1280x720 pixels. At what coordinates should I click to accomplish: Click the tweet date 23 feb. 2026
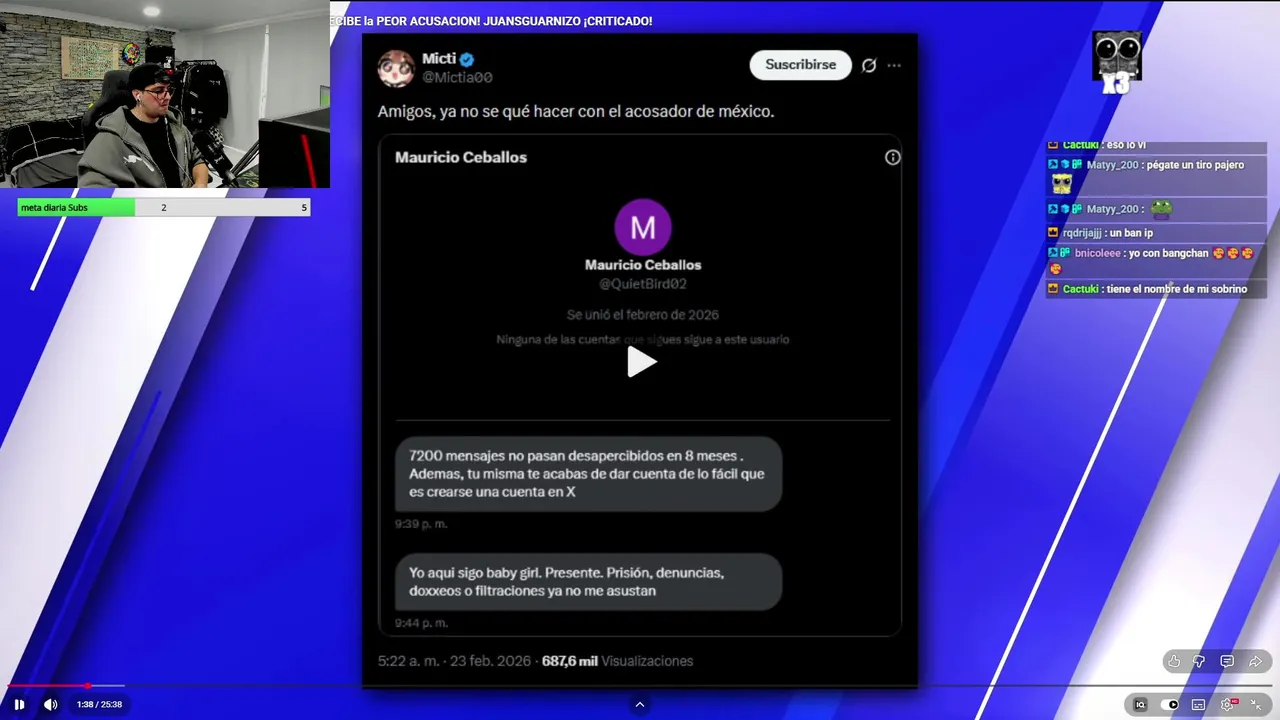coord(490,661)
